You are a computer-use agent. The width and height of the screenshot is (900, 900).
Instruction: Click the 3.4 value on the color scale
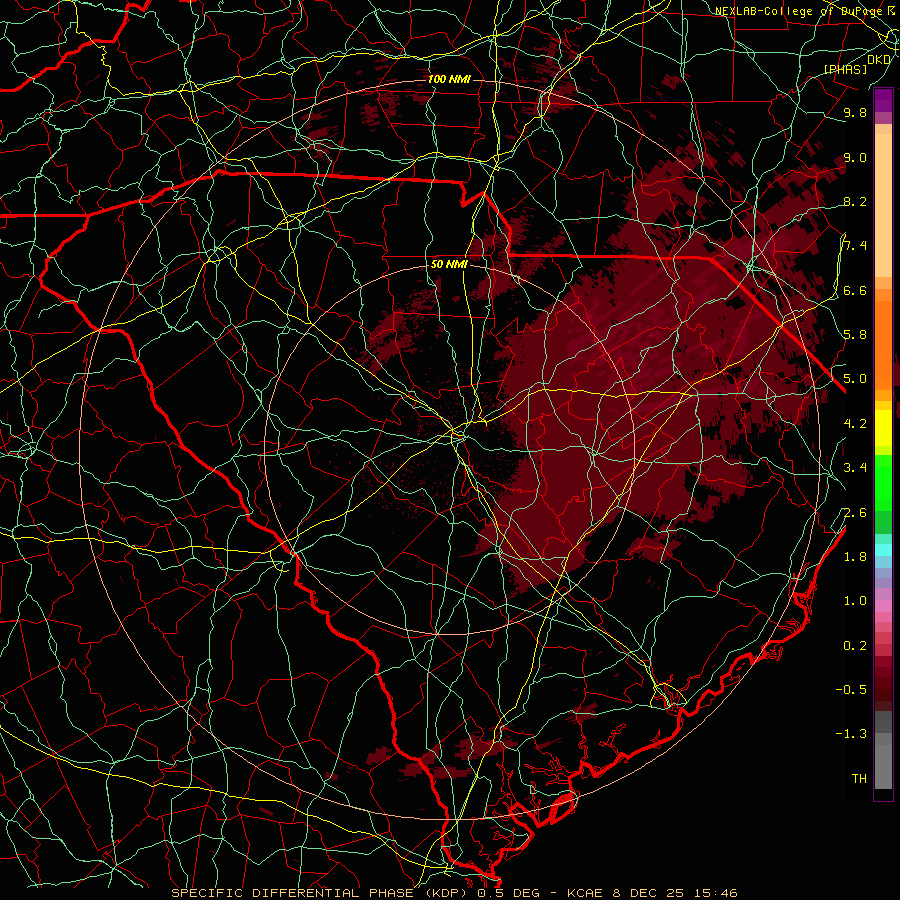[855, 467]
